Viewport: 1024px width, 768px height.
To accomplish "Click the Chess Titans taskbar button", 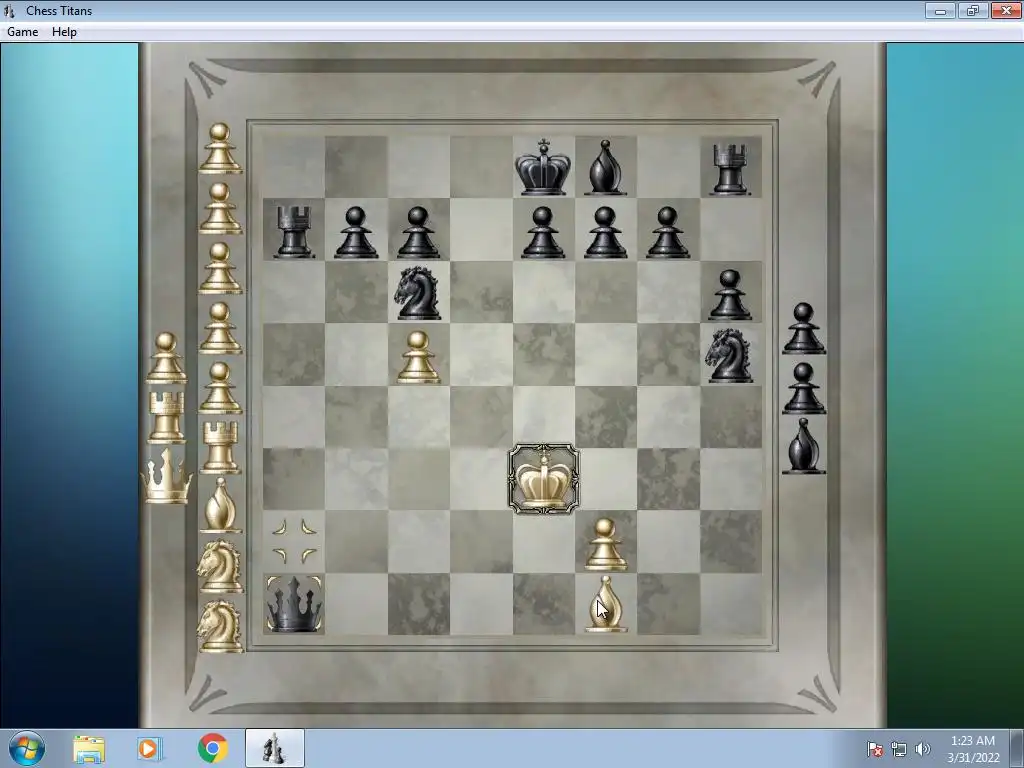I will 274,748.
